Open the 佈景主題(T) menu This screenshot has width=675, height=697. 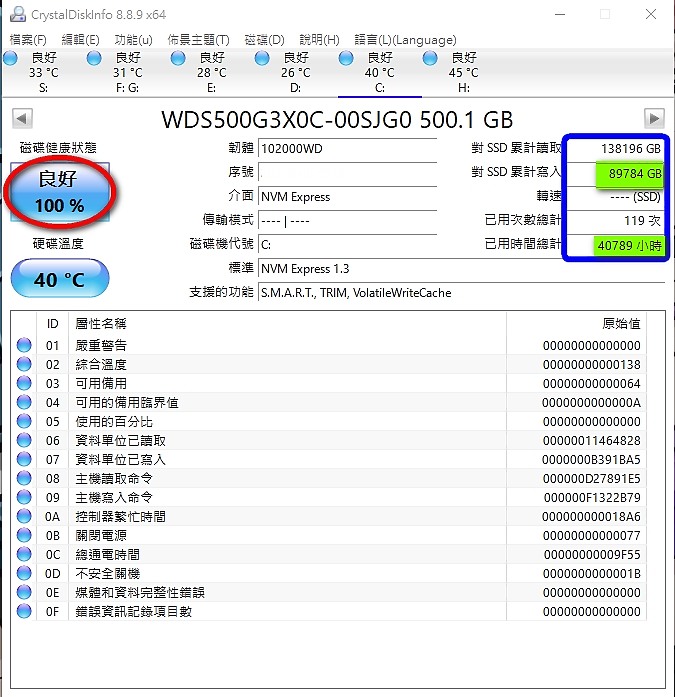[x=198, y=40]
